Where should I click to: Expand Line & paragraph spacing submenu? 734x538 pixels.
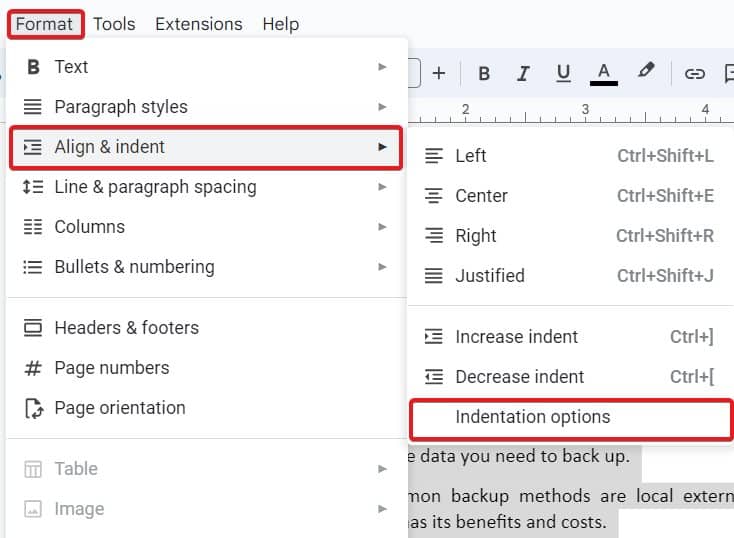click(x=206, y=187)
